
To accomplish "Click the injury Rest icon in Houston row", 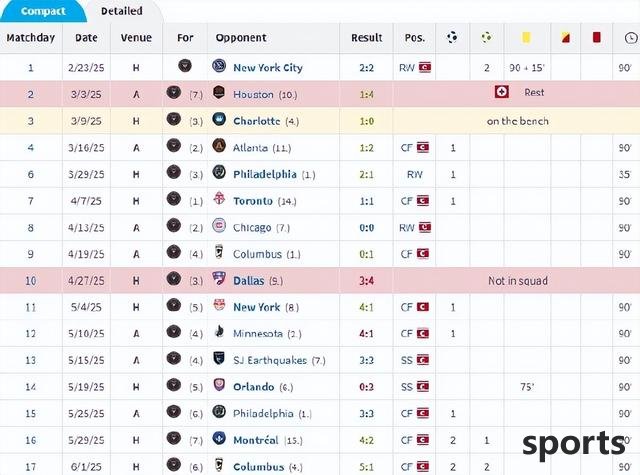I will click(x=502, y=91).
